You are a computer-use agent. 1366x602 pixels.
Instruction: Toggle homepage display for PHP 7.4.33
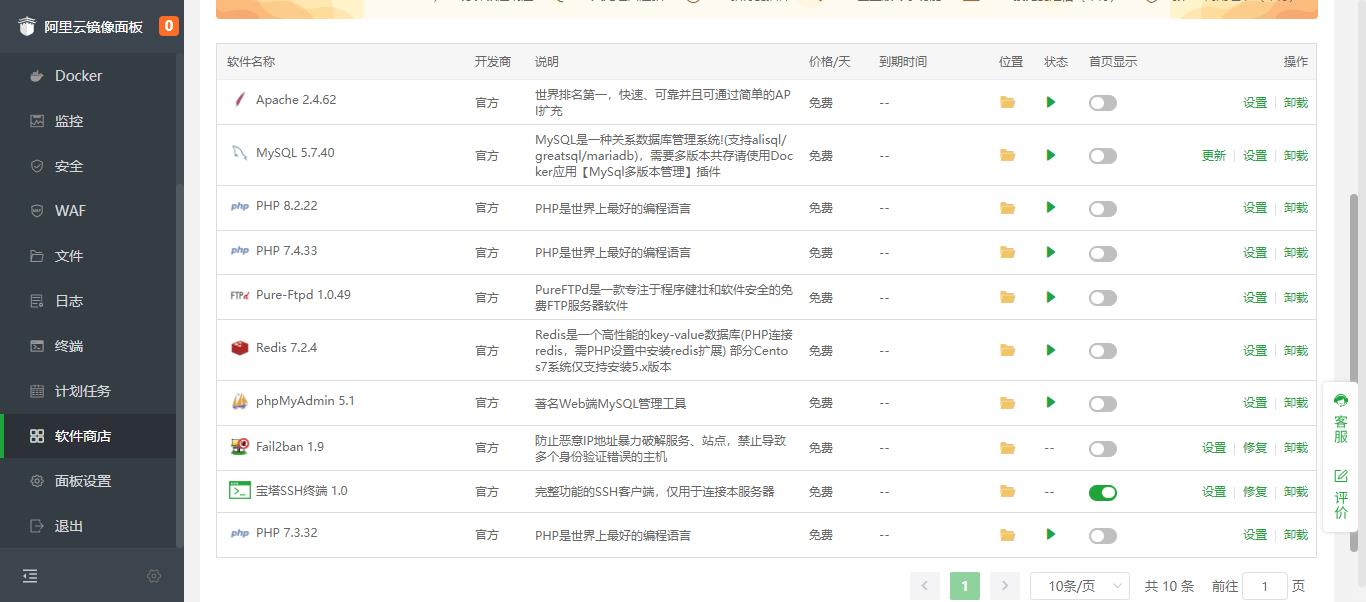tap(1103, 254)
